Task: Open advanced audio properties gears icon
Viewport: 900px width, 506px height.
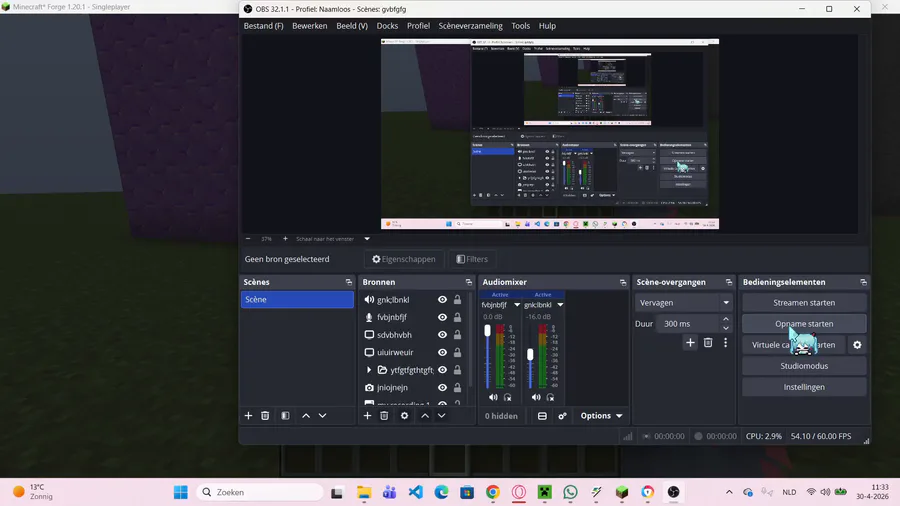Action: (x=562, y=416)
